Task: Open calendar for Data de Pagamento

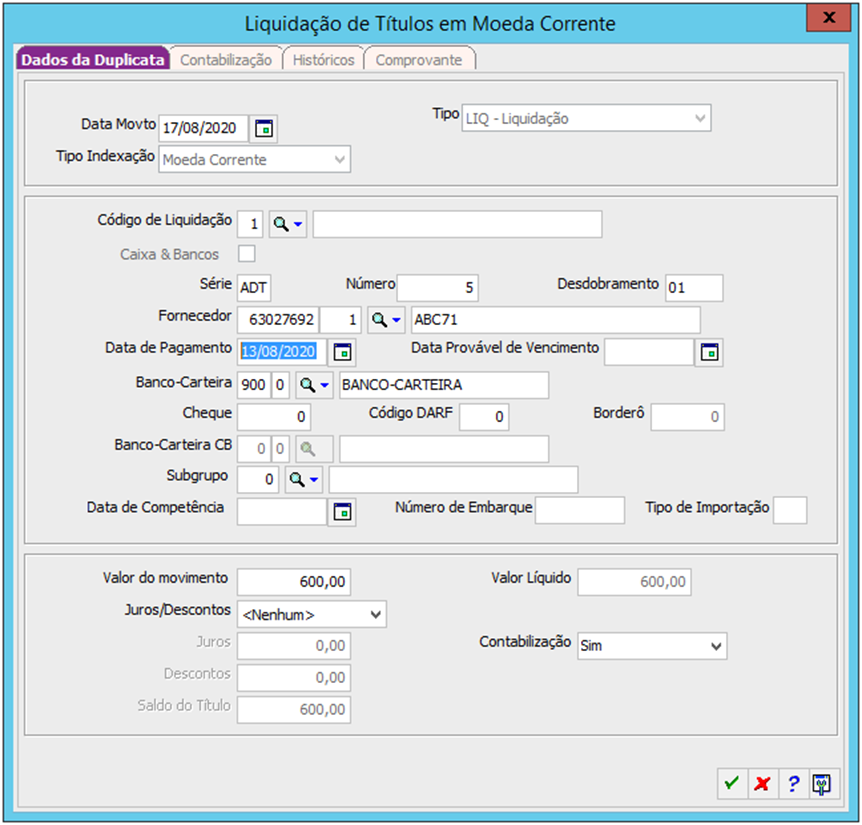Action: coord(342,352)
